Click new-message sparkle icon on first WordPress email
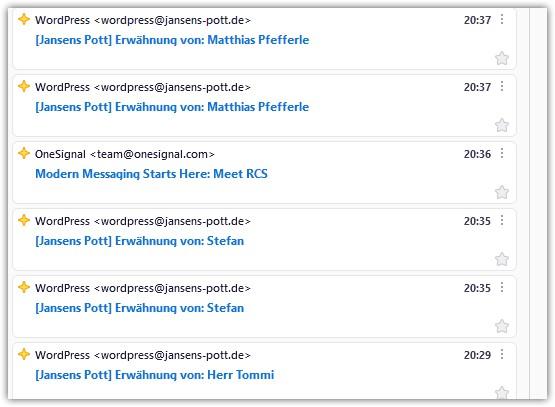Screen dimensions: 555x407 (x=24, y=19)
